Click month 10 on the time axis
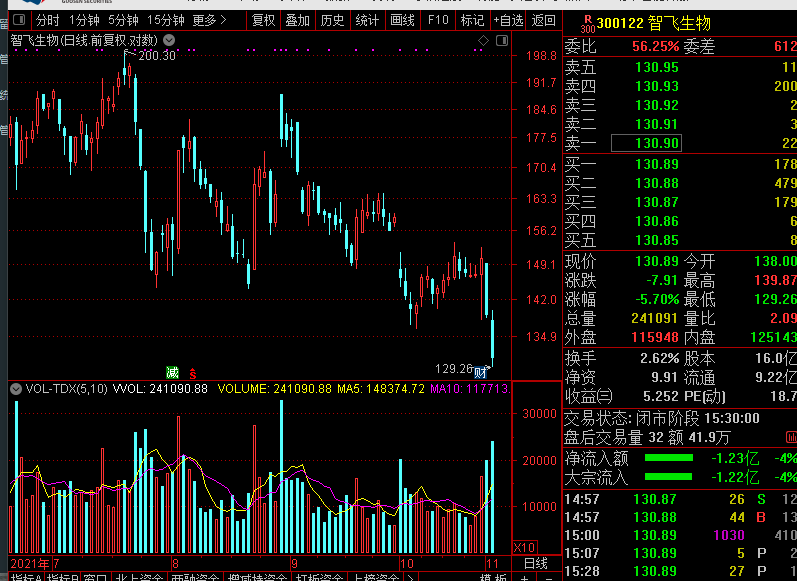This screenshot has height=581, width=797. coord(407,564)
